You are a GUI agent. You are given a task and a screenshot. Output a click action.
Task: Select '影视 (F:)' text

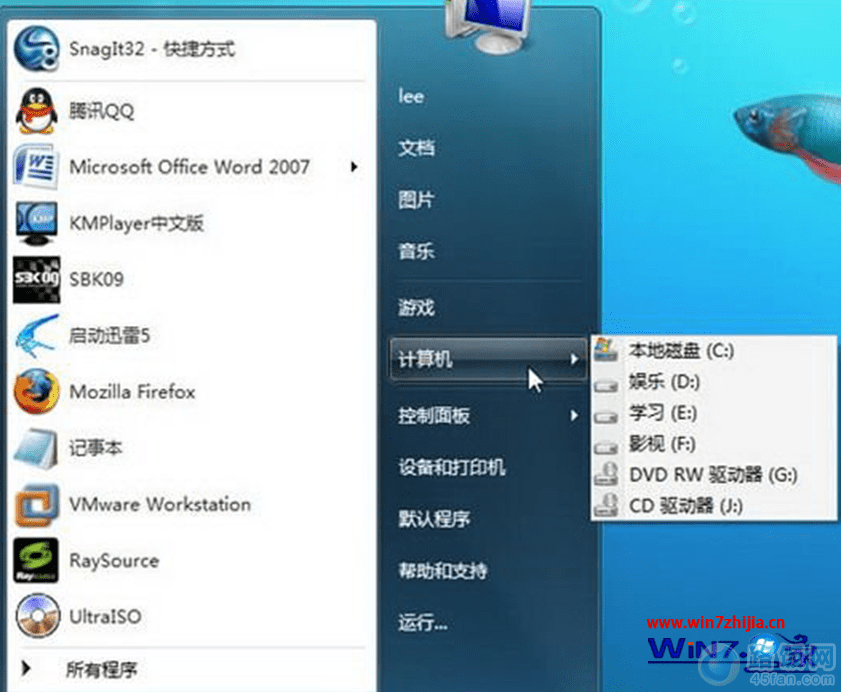pos(662,444)
